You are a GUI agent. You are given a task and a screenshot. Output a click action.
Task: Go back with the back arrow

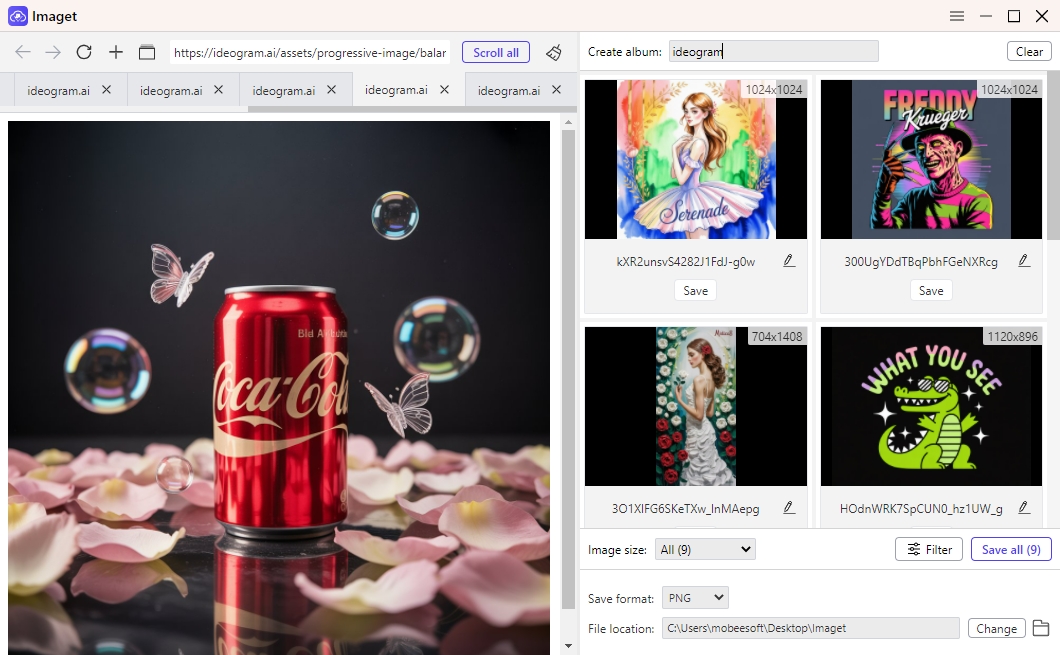[23, 52]
